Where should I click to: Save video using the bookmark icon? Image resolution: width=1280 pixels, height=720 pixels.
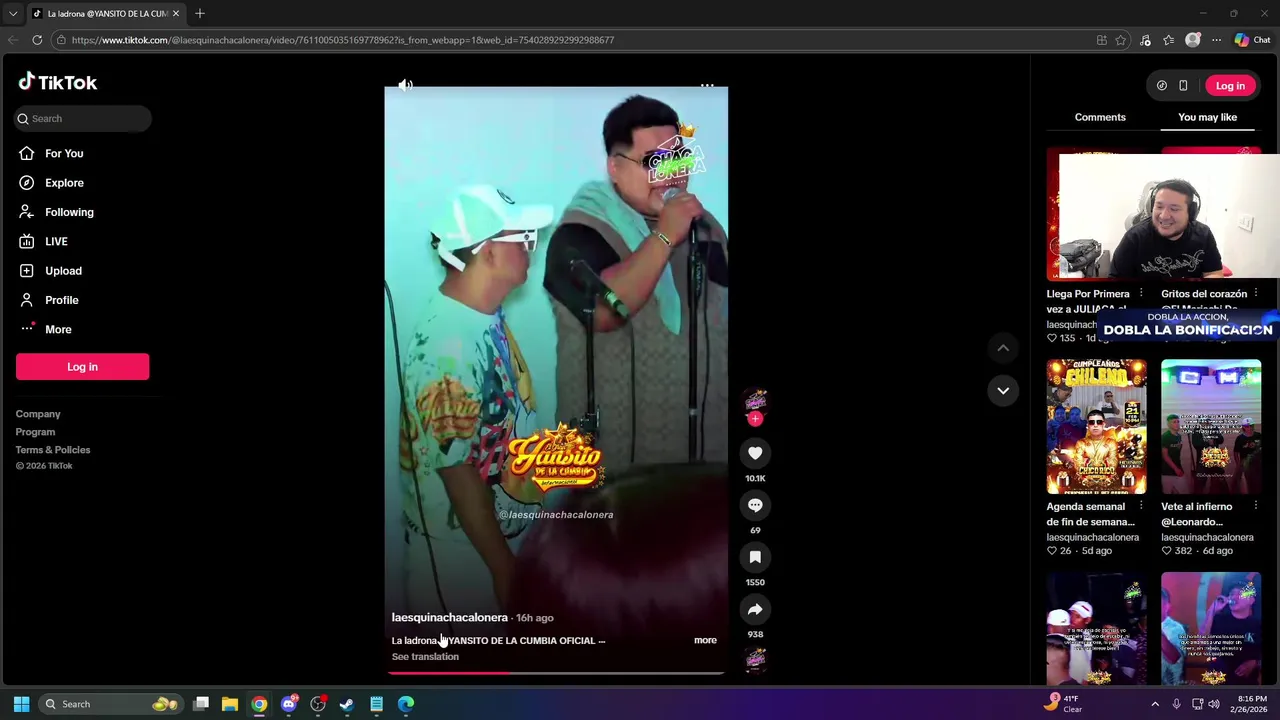755,557
